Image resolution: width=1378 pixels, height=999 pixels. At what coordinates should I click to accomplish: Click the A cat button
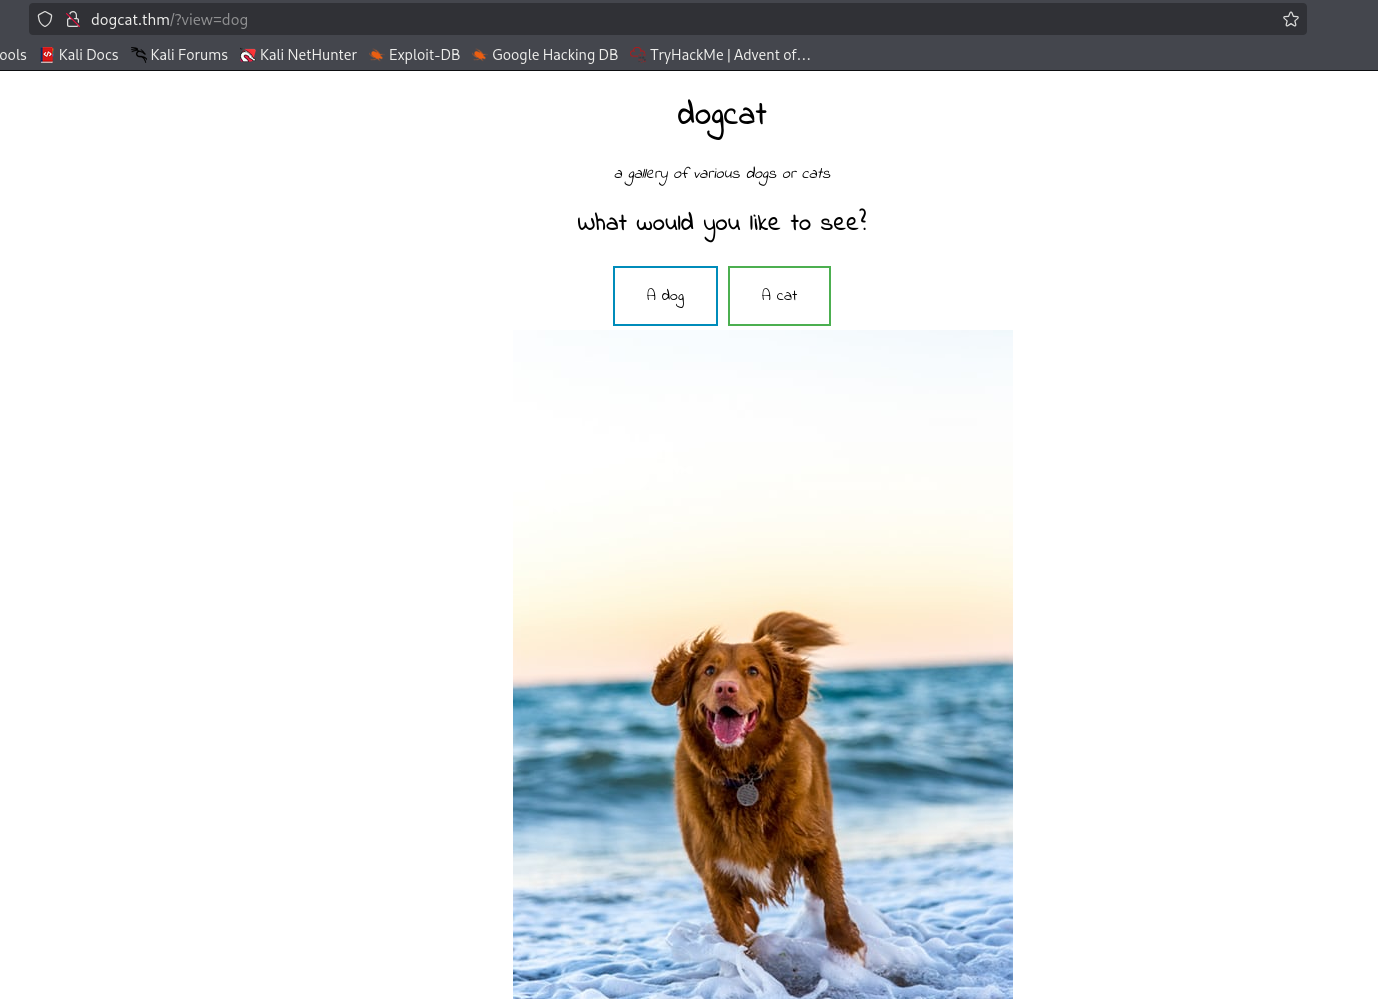pos(779,295)
